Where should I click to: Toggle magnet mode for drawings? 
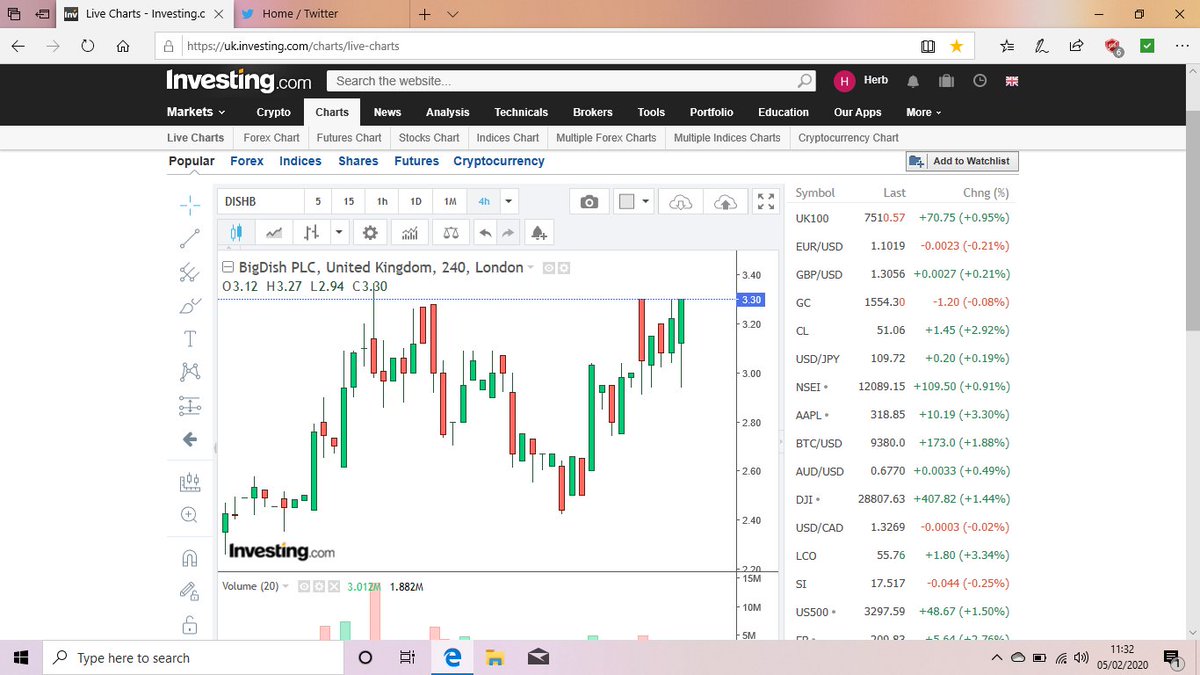coord(189,557)
